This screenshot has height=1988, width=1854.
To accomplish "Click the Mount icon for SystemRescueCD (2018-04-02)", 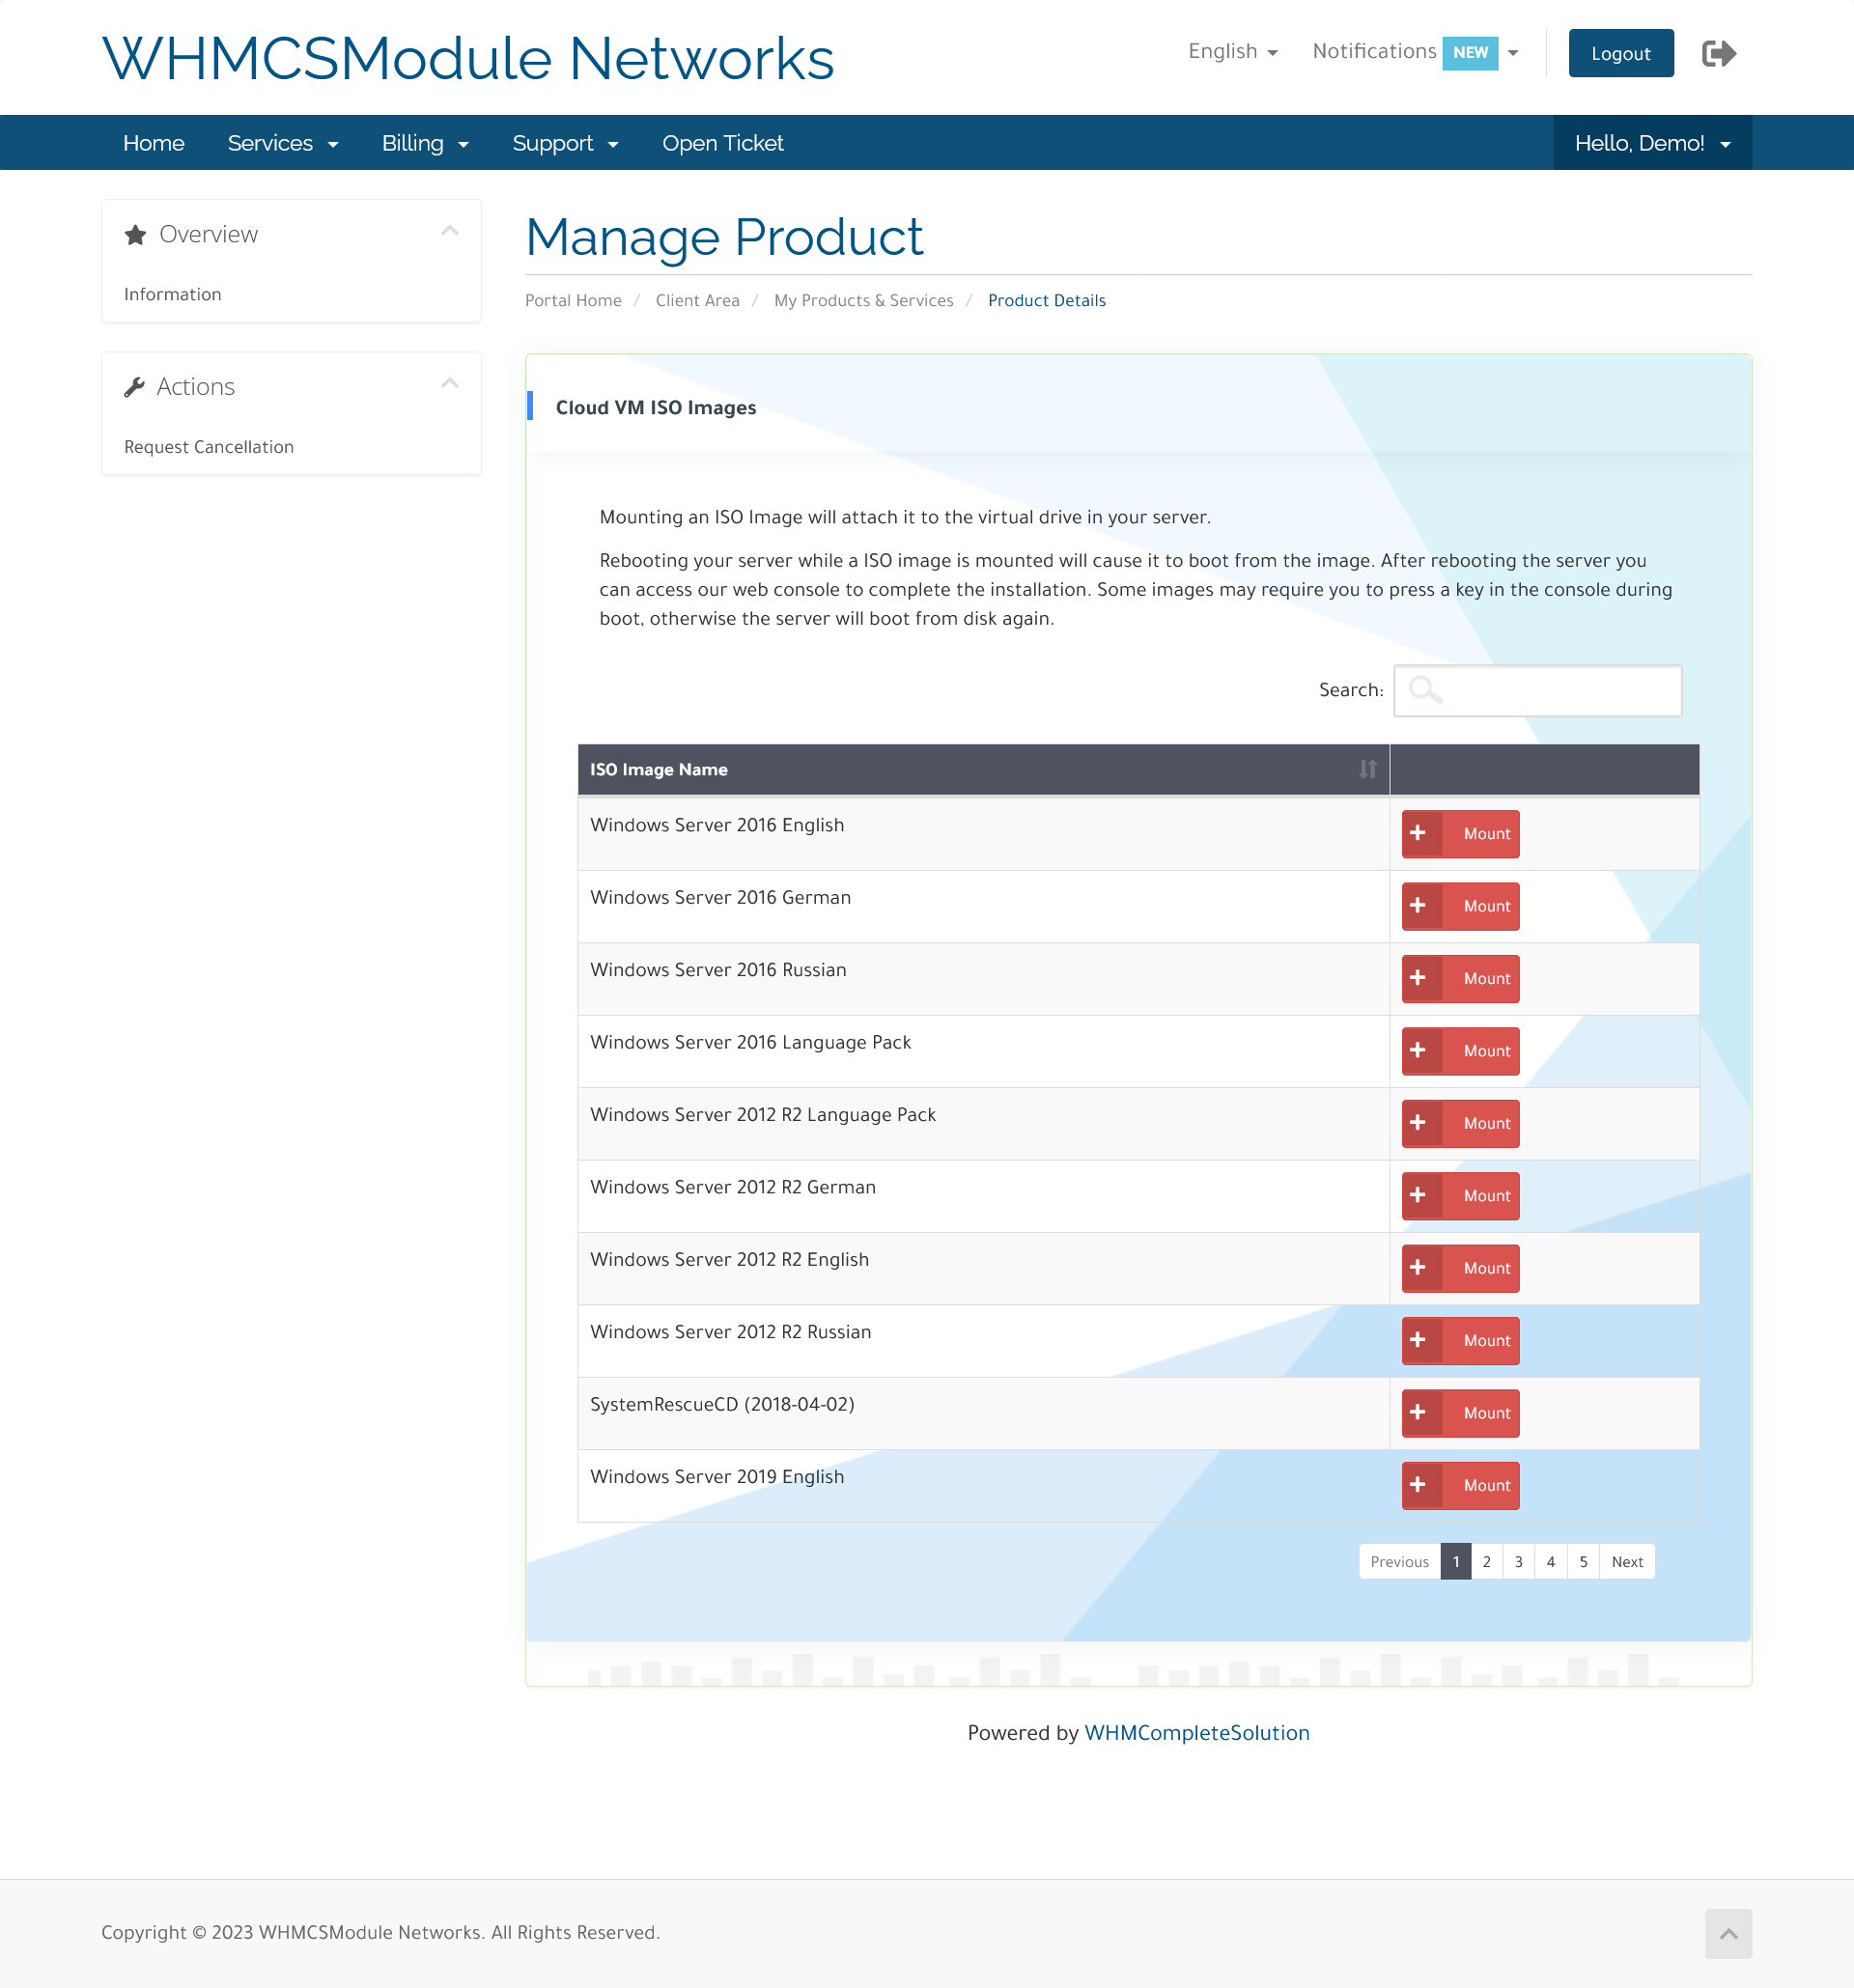I will click(1460, 1413).
